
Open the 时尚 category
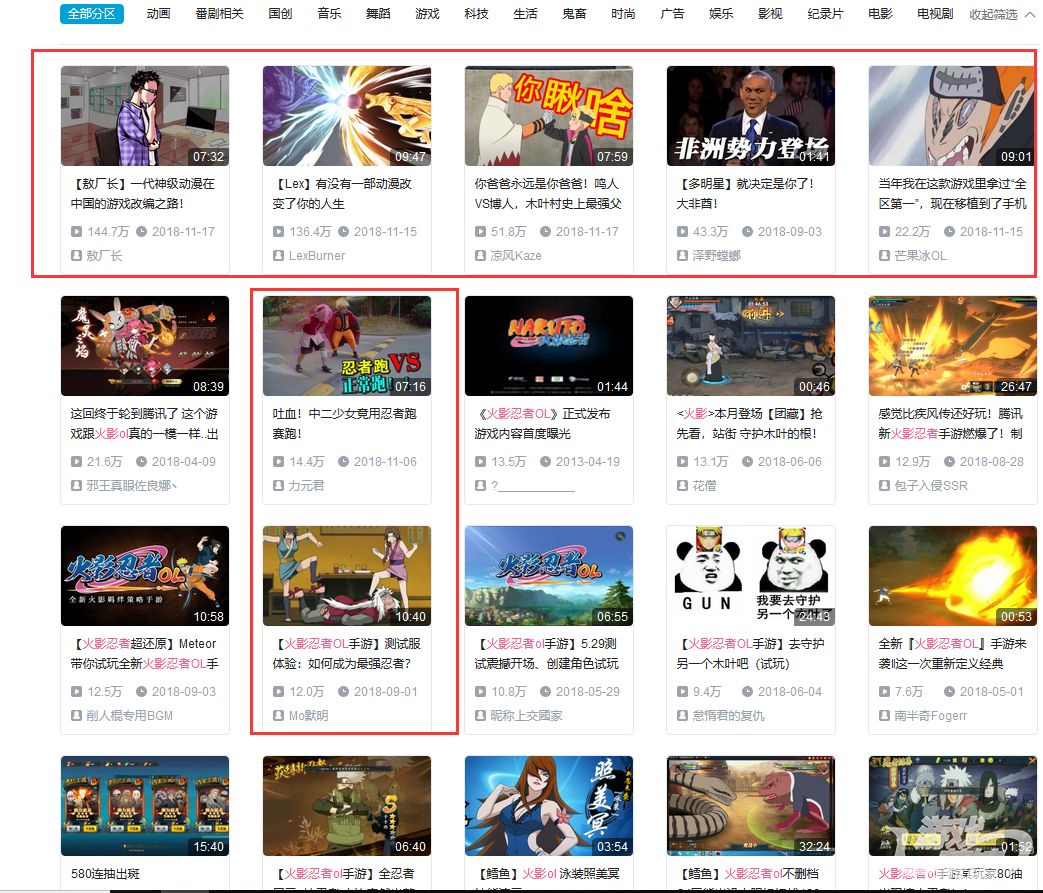[623, 13]
